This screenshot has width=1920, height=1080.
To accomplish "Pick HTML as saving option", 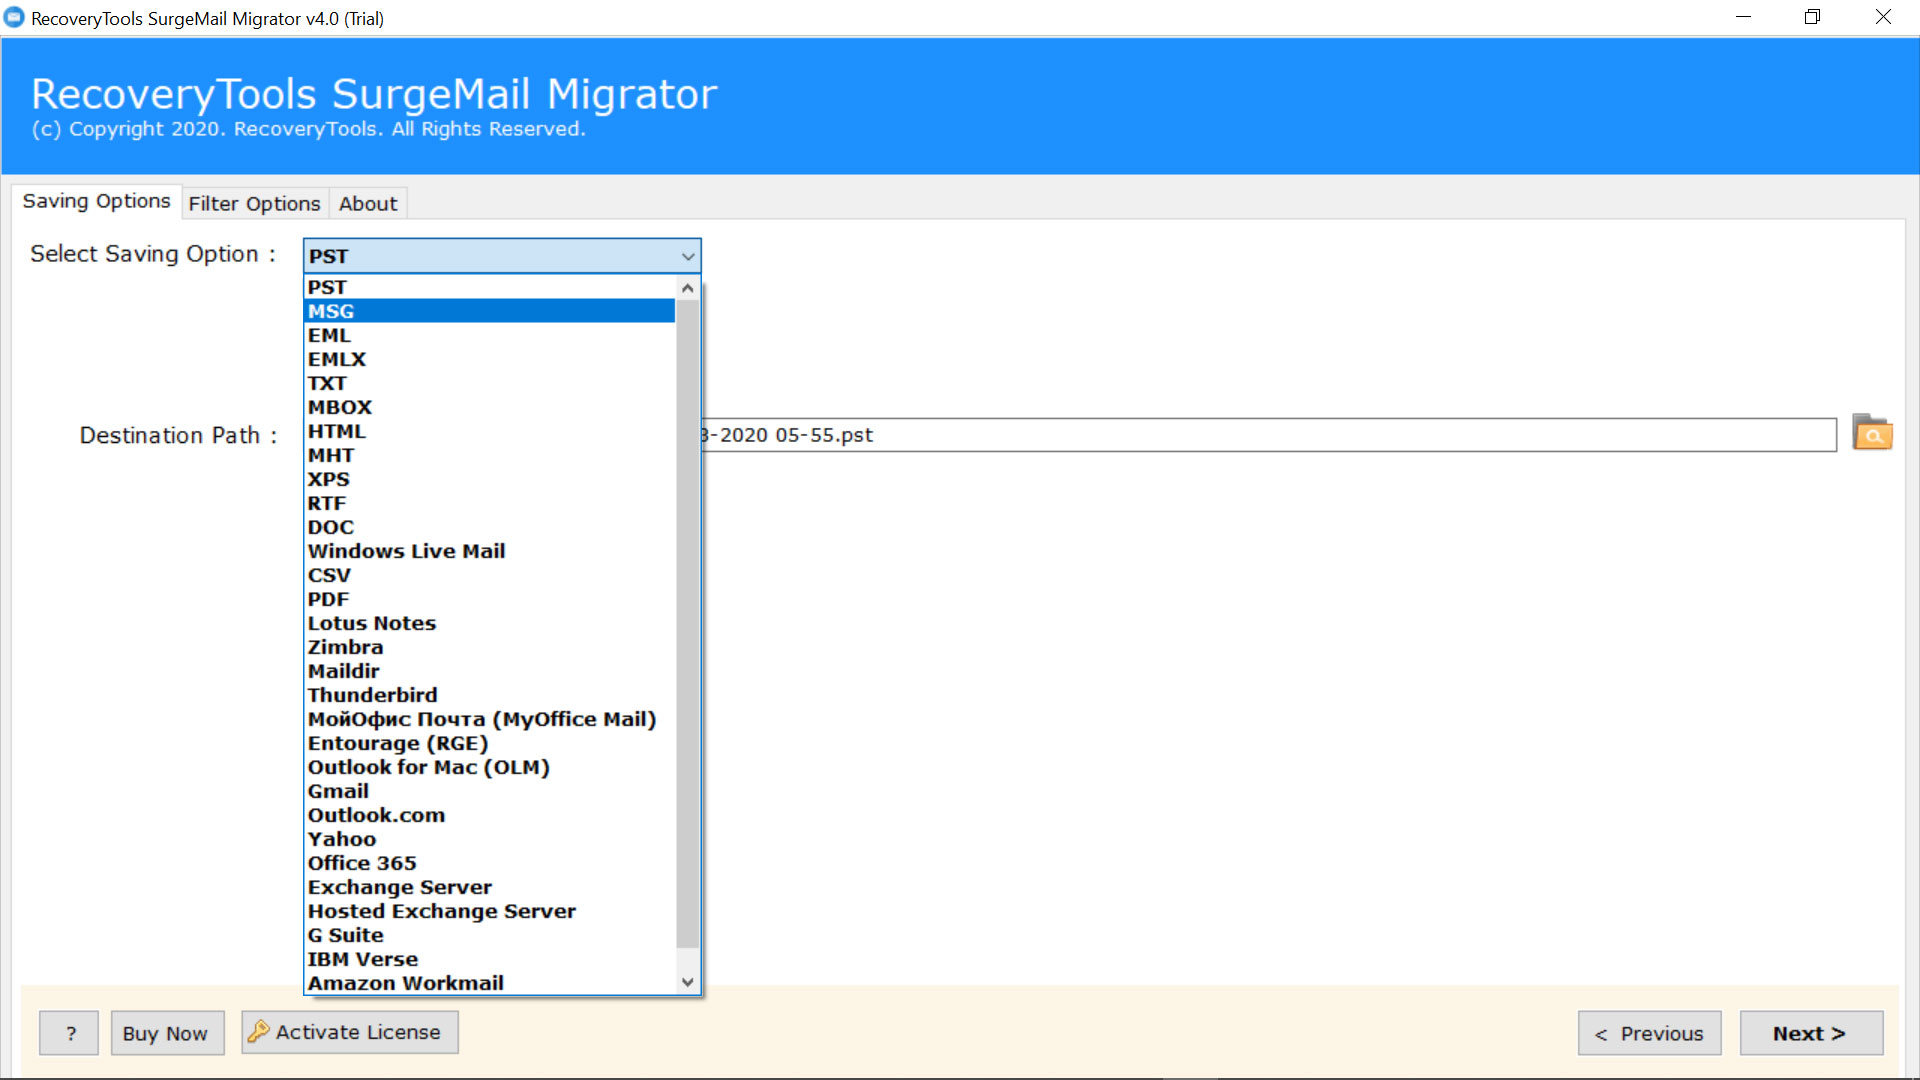I will point(490,431).
